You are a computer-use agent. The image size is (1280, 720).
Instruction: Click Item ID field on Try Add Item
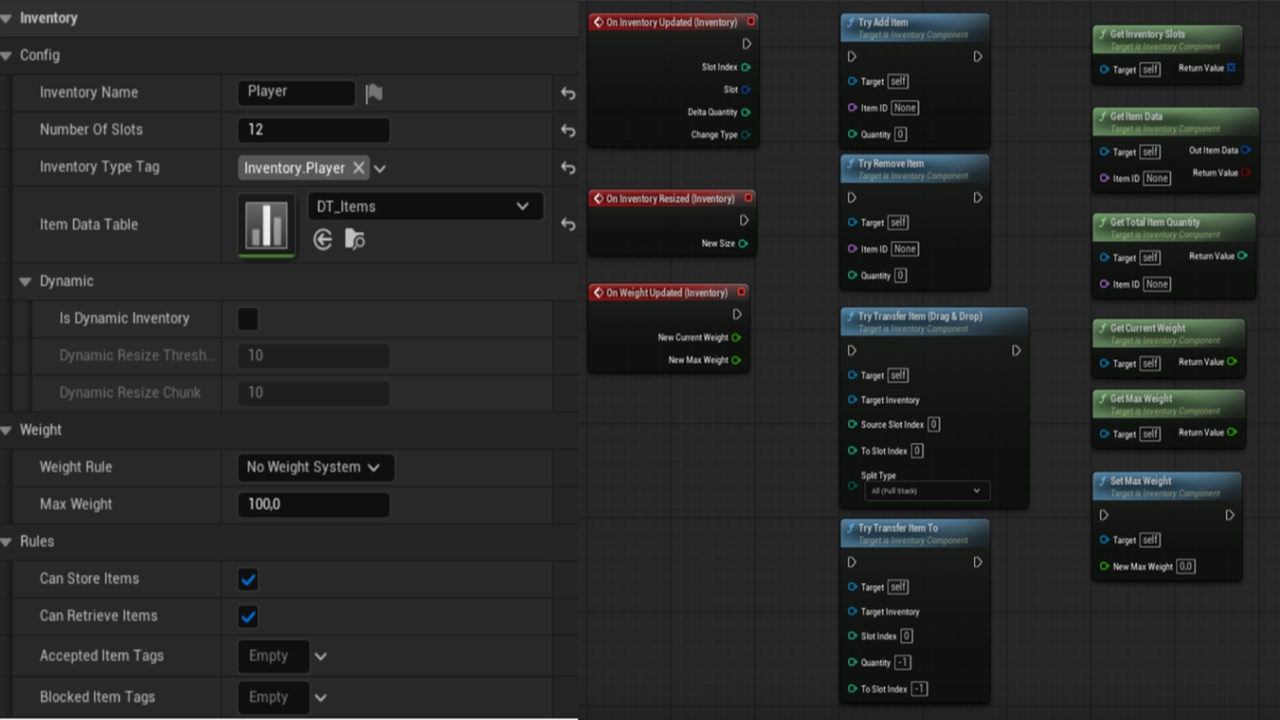coord(905,108)
